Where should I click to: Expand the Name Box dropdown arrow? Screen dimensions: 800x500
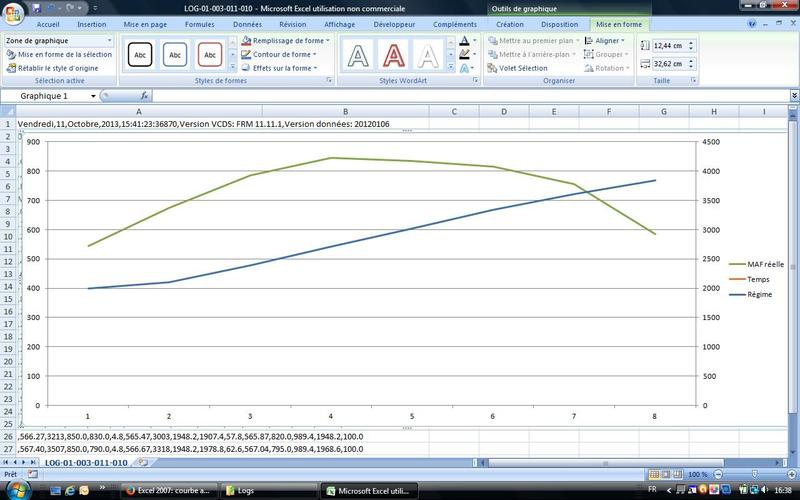click(94, 96)
